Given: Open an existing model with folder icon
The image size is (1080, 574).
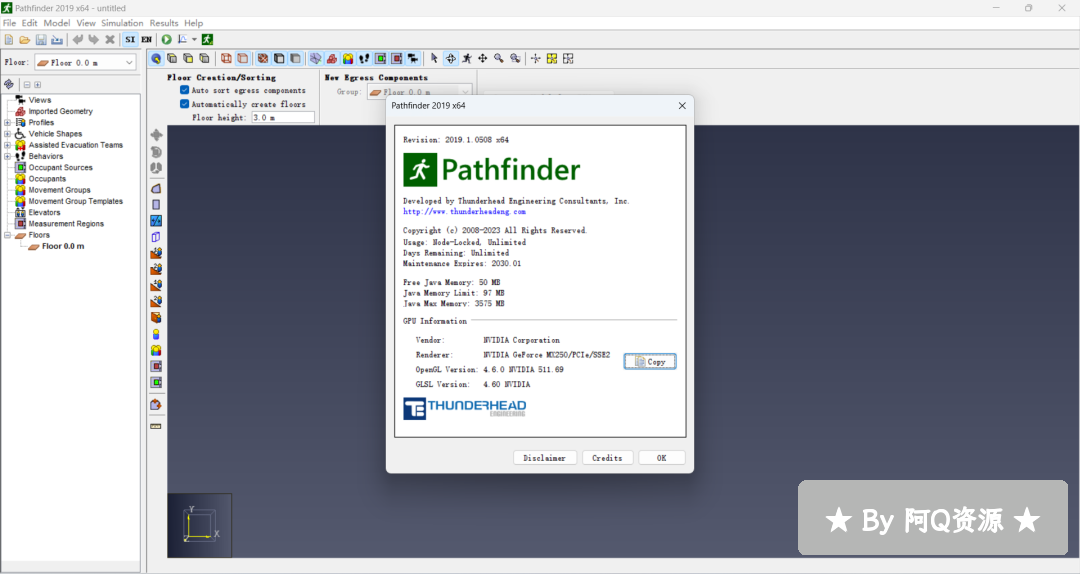Looking at the screenshot, I should coord(25,39).
